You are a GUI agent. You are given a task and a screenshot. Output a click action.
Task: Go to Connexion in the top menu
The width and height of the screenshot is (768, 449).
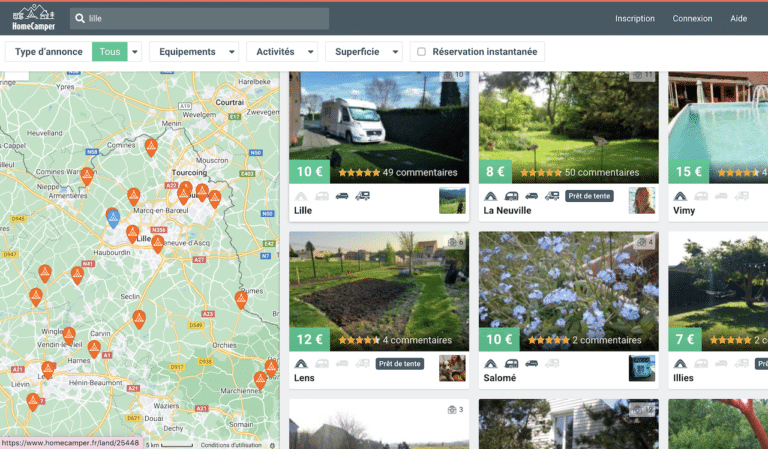point(692,18)
